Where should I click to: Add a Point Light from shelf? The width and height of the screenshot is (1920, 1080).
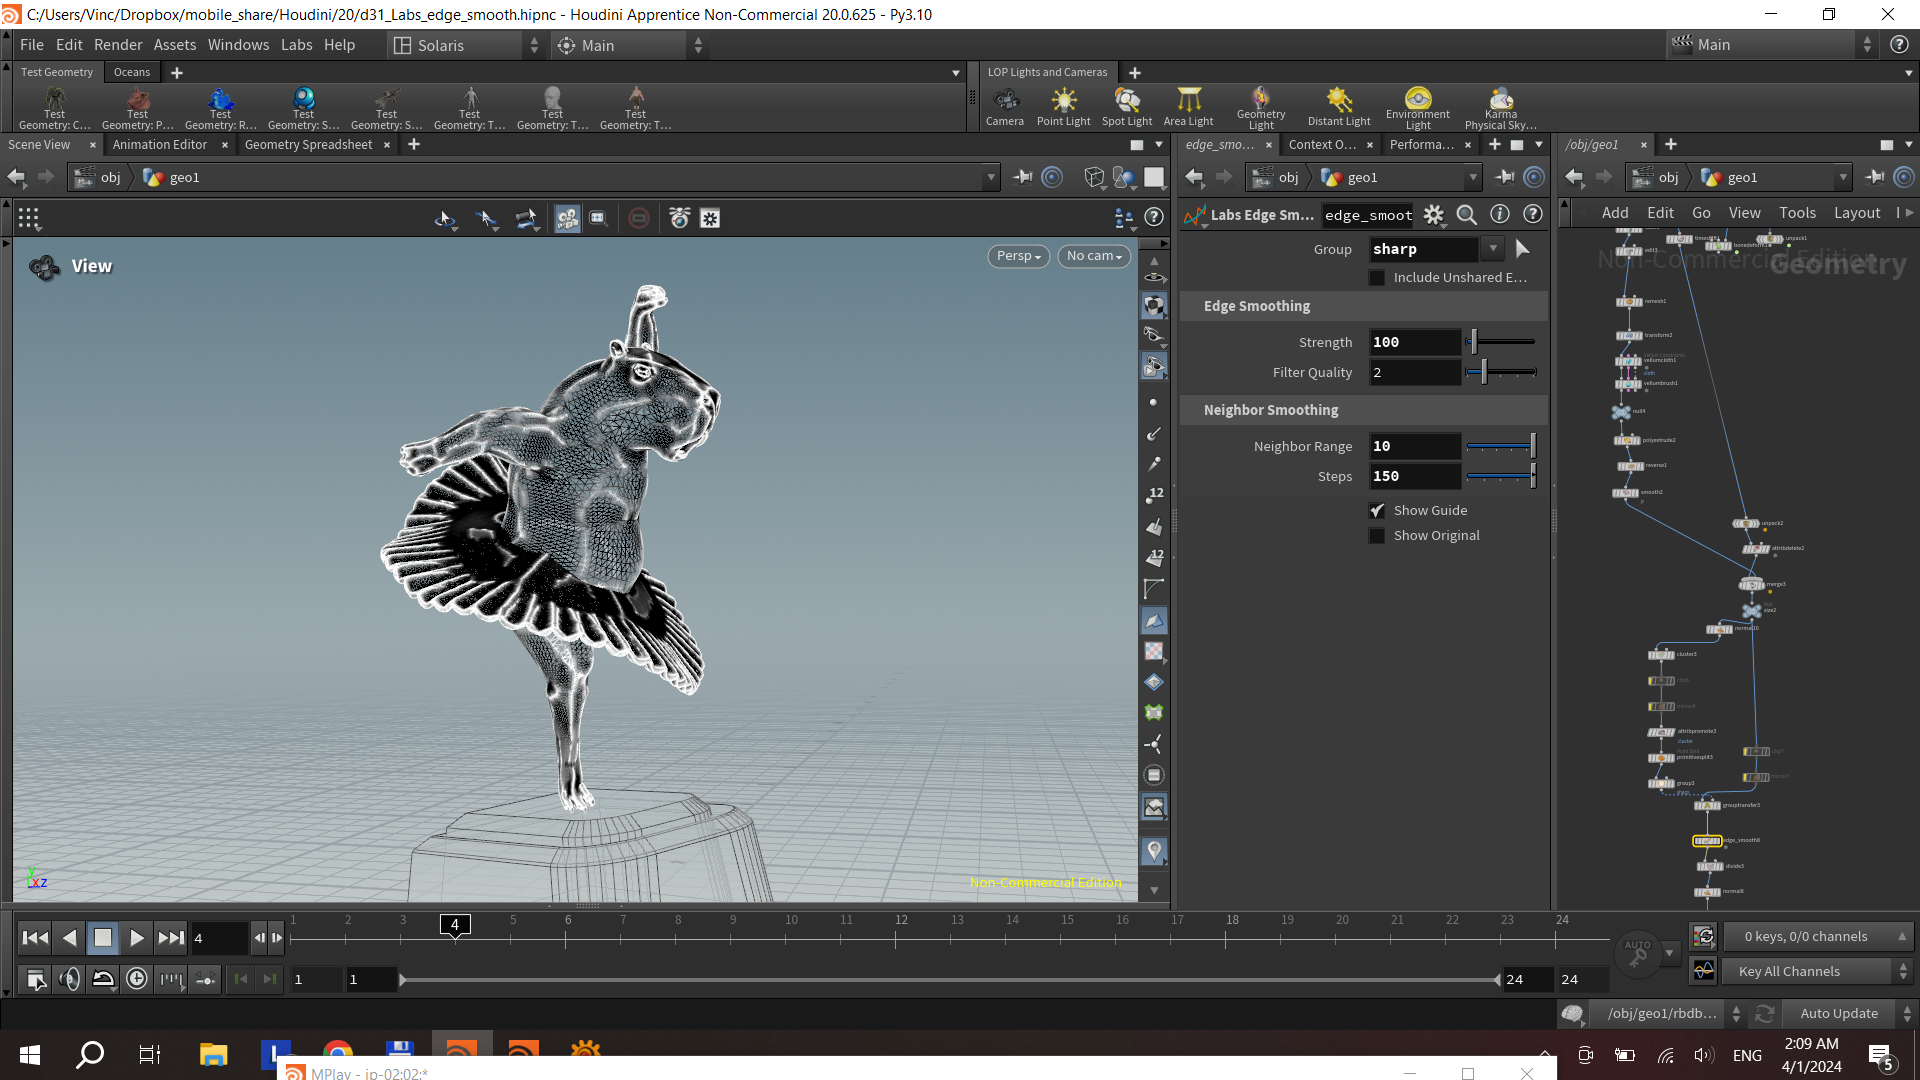pos(1063,107)
